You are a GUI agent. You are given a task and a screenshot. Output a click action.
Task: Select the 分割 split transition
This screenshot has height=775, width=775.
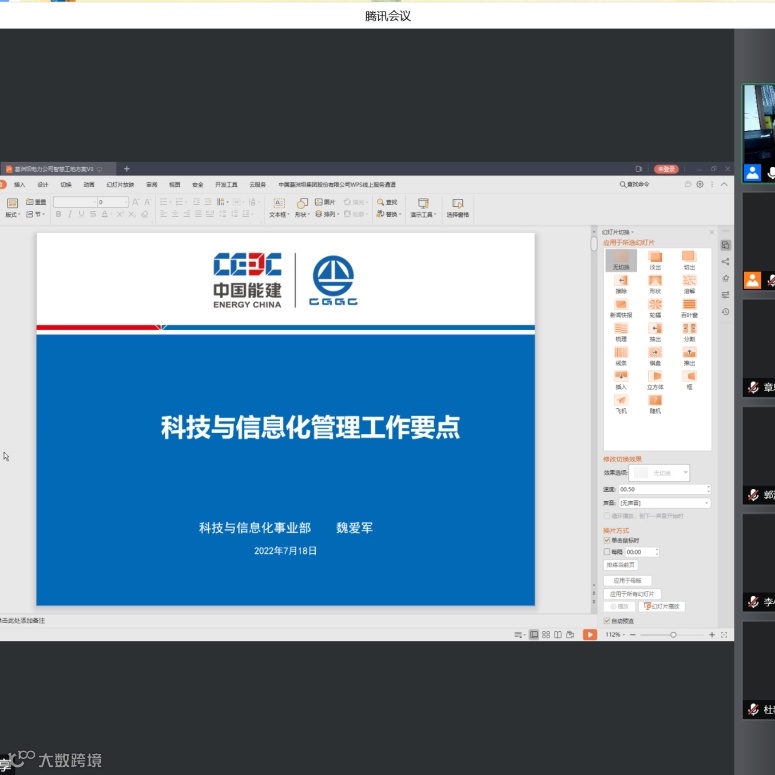[689, 332]
